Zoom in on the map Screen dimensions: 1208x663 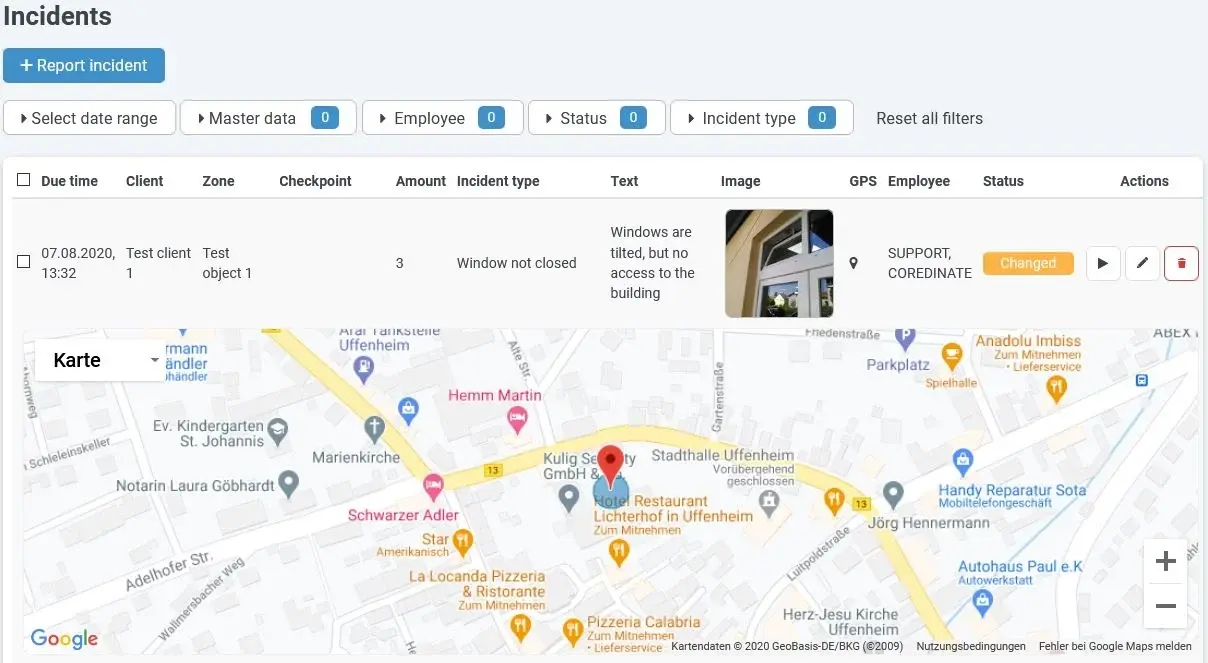(1165, 561)
